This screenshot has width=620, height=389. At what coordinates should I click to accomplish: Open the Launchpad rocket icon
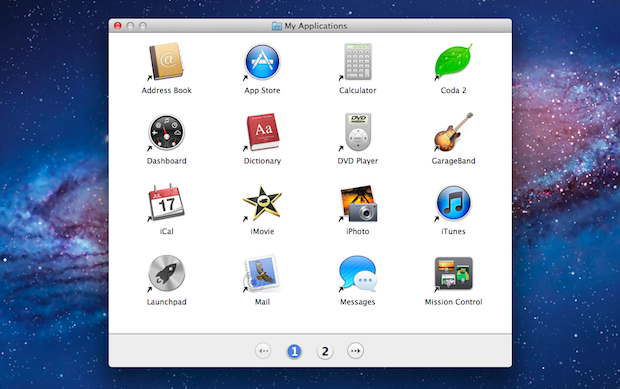point(166,273)
